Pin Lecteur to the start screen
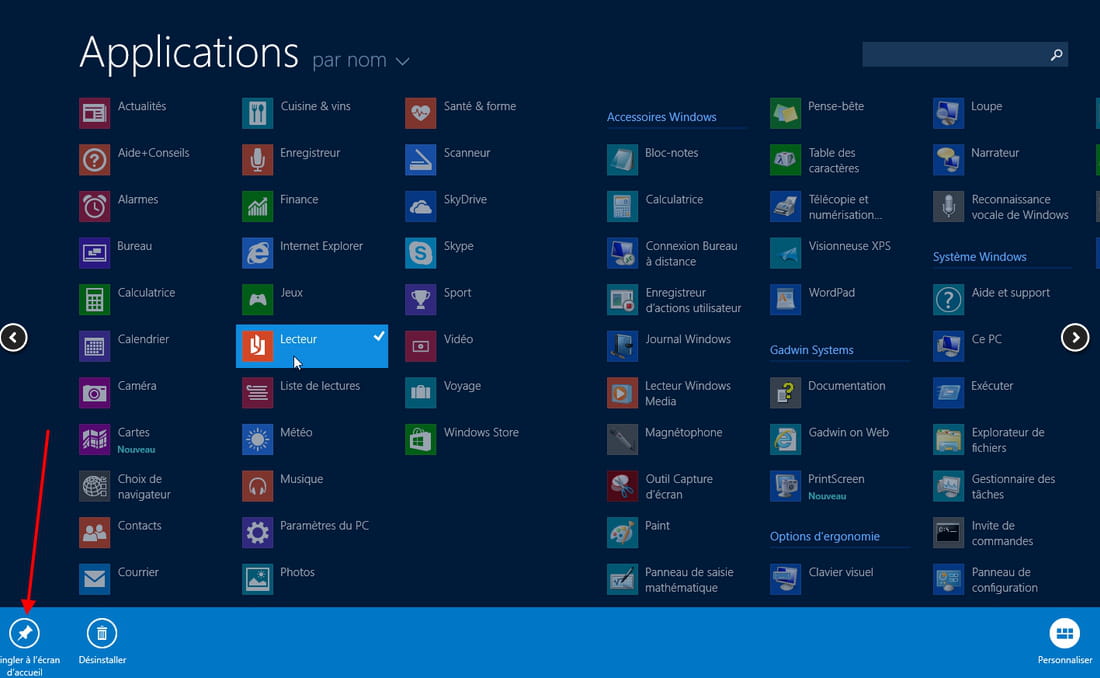This screenshot has height=678, width=1100. [x=25, y=633]
